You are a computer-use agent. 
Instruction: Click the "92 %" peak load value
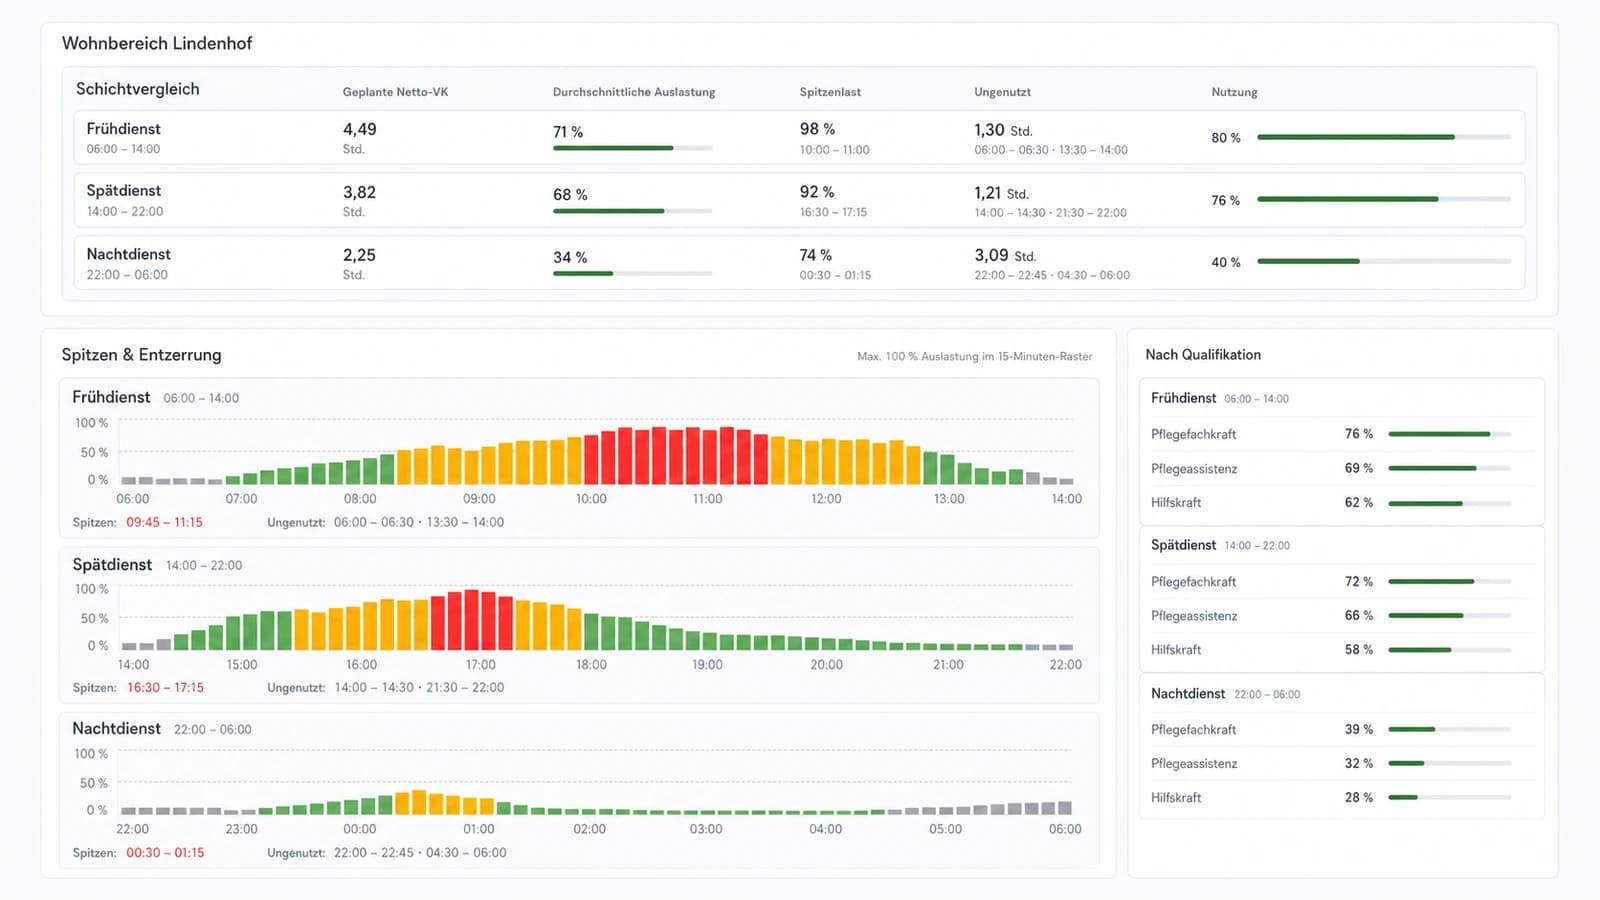point(817,192)
